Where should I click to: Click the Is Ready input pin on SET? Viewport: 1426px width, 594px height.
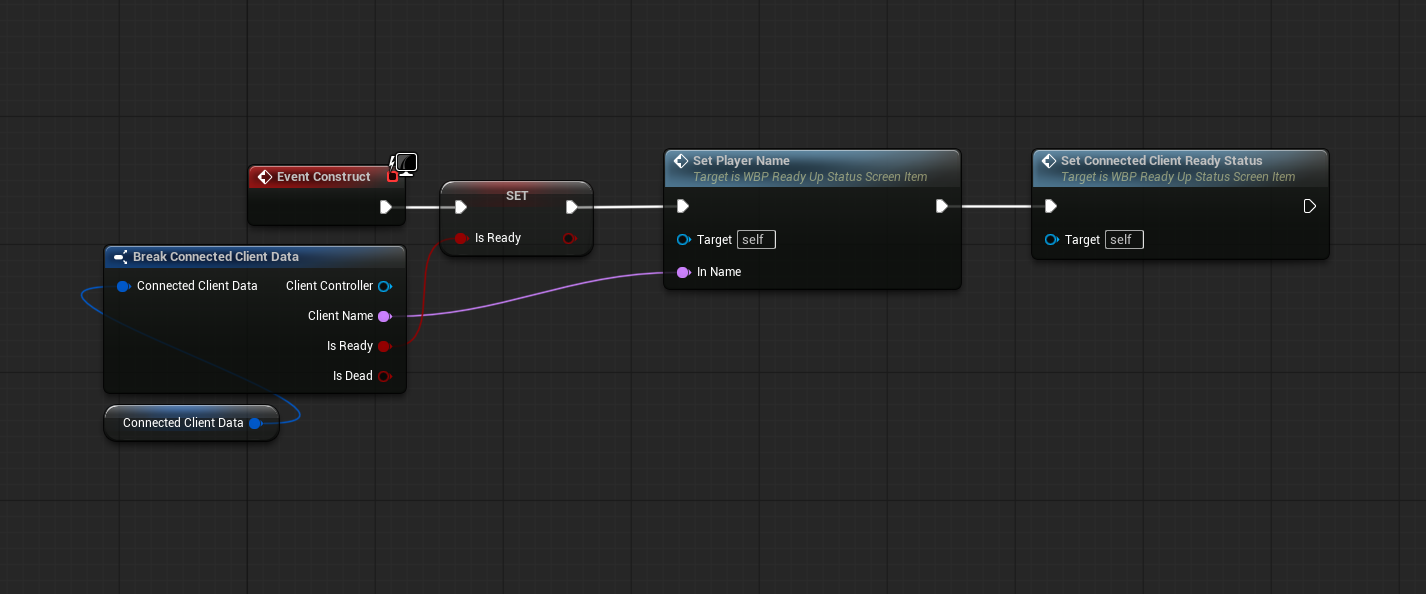(460, 238)
